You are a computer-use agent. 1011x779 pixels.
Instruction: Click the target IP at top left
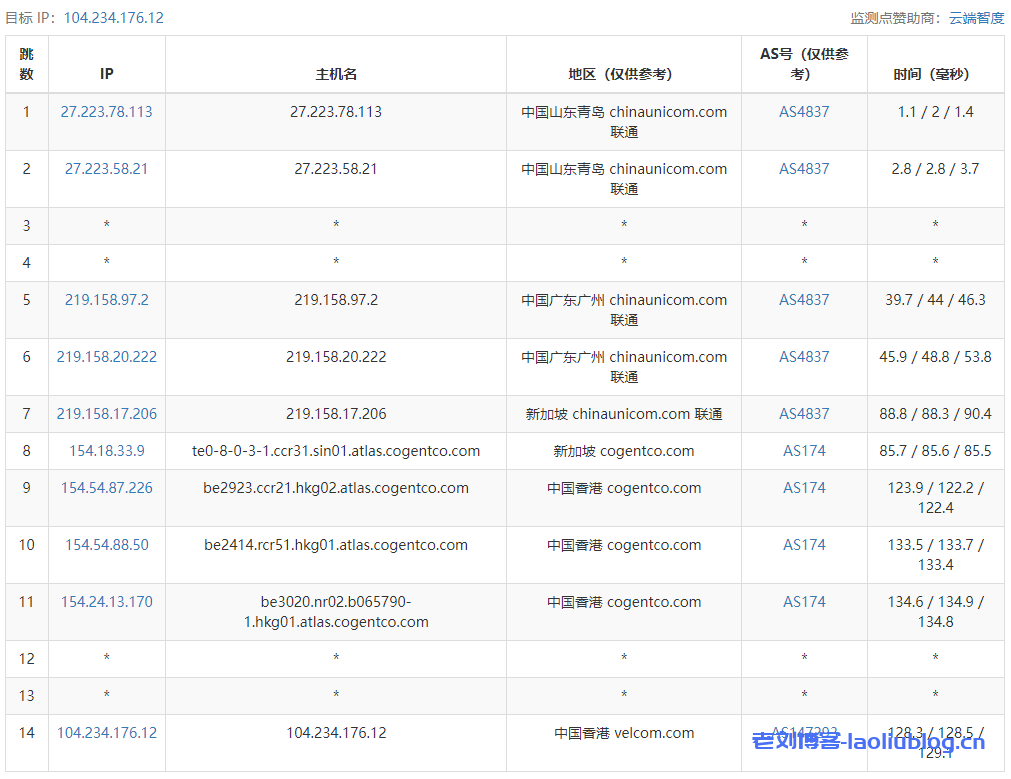pyautogui.click(x=113, y=18)
